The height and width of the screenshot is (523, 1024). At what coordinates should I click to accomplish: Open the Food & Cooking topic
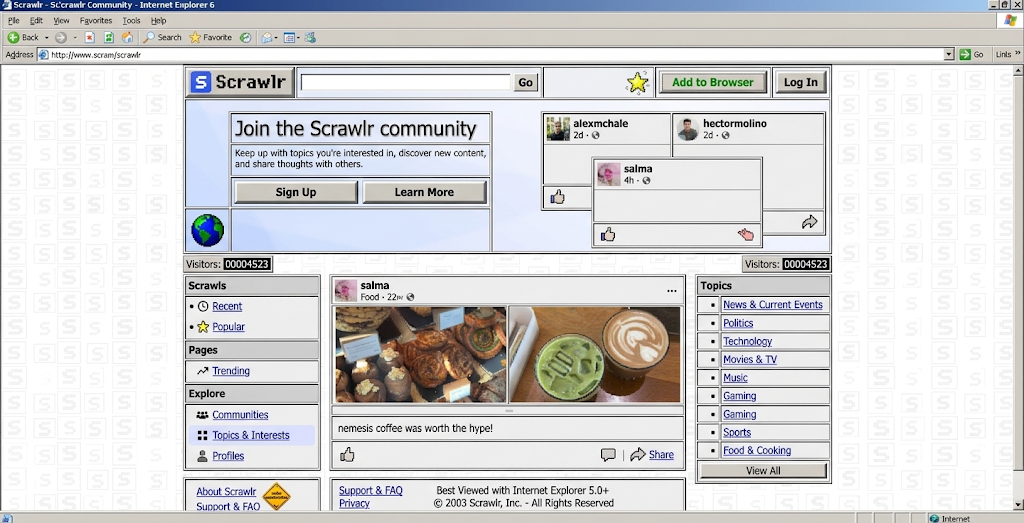coord(757,451)
